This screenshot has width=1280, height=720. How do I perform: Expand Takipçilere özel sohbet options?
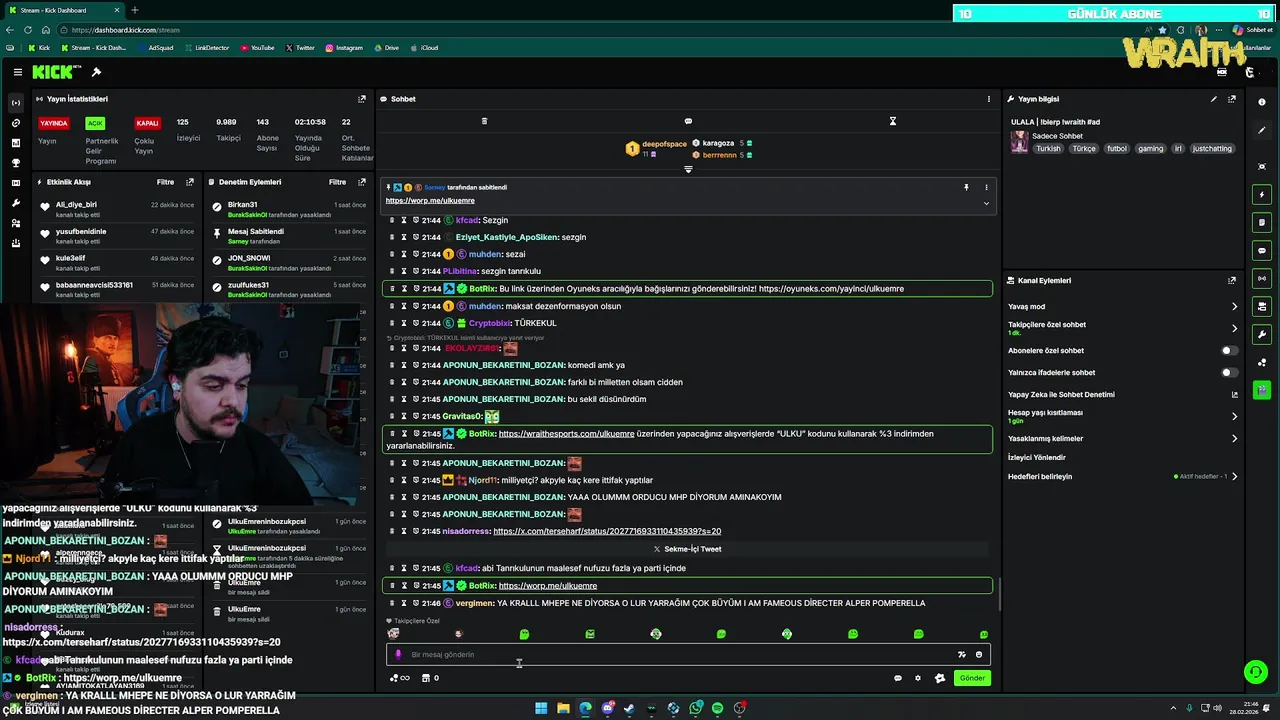click(1234, 328)
